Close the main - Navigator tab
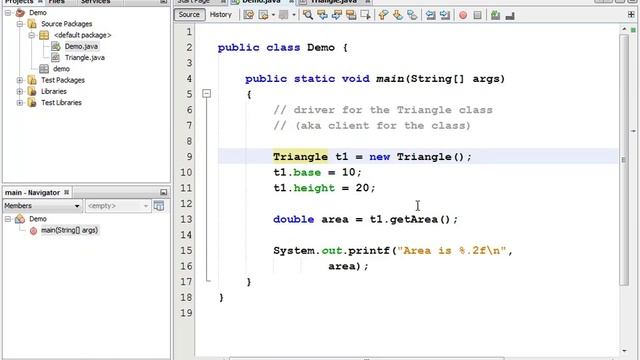Viewport: 640px width, 360px height. pyautogui.click(x=67, y=192)
